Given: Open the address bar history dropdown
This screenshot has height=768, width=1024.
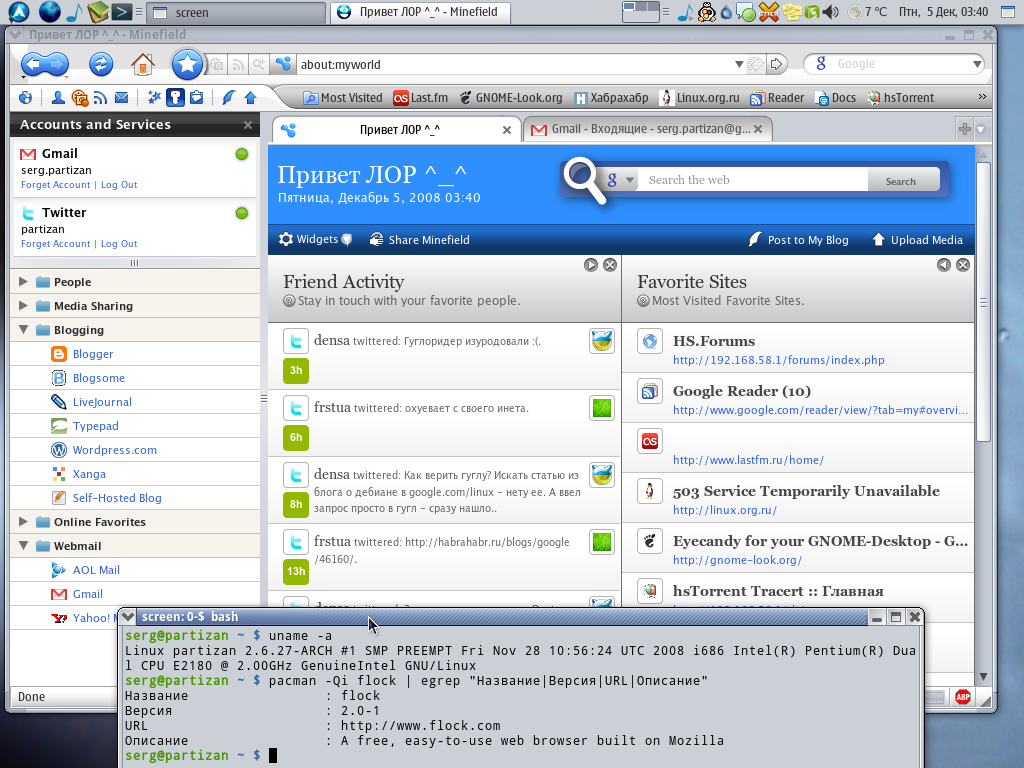Looking at the screenshot, I should (x=739, y=64).
